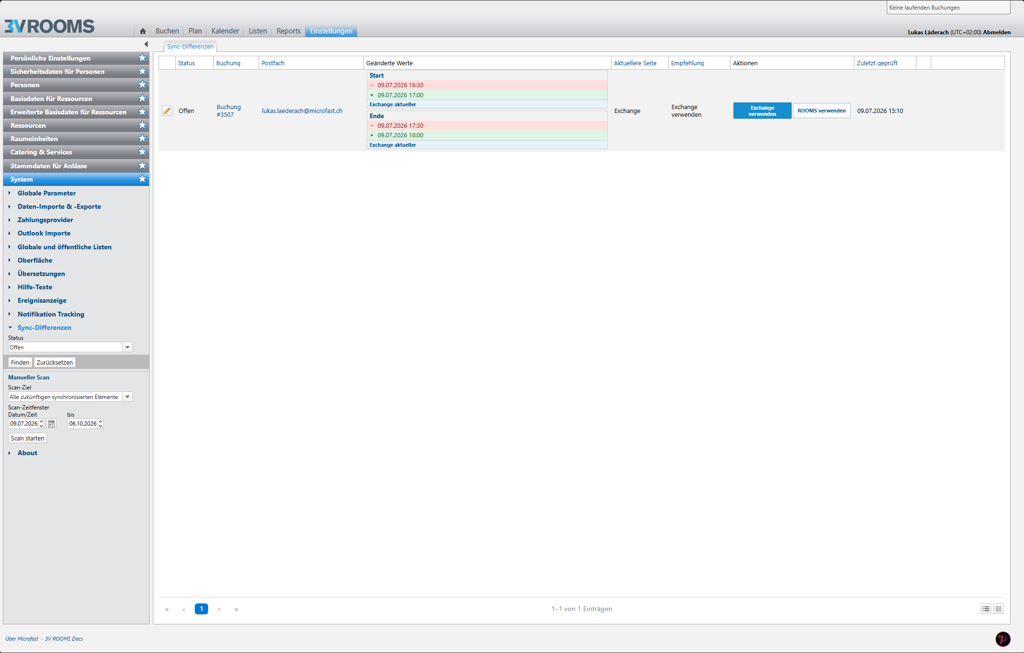Star the Stammdaten für Anlässe section
This screenshot has width=1024, height=653.
(x=142, y=166)
